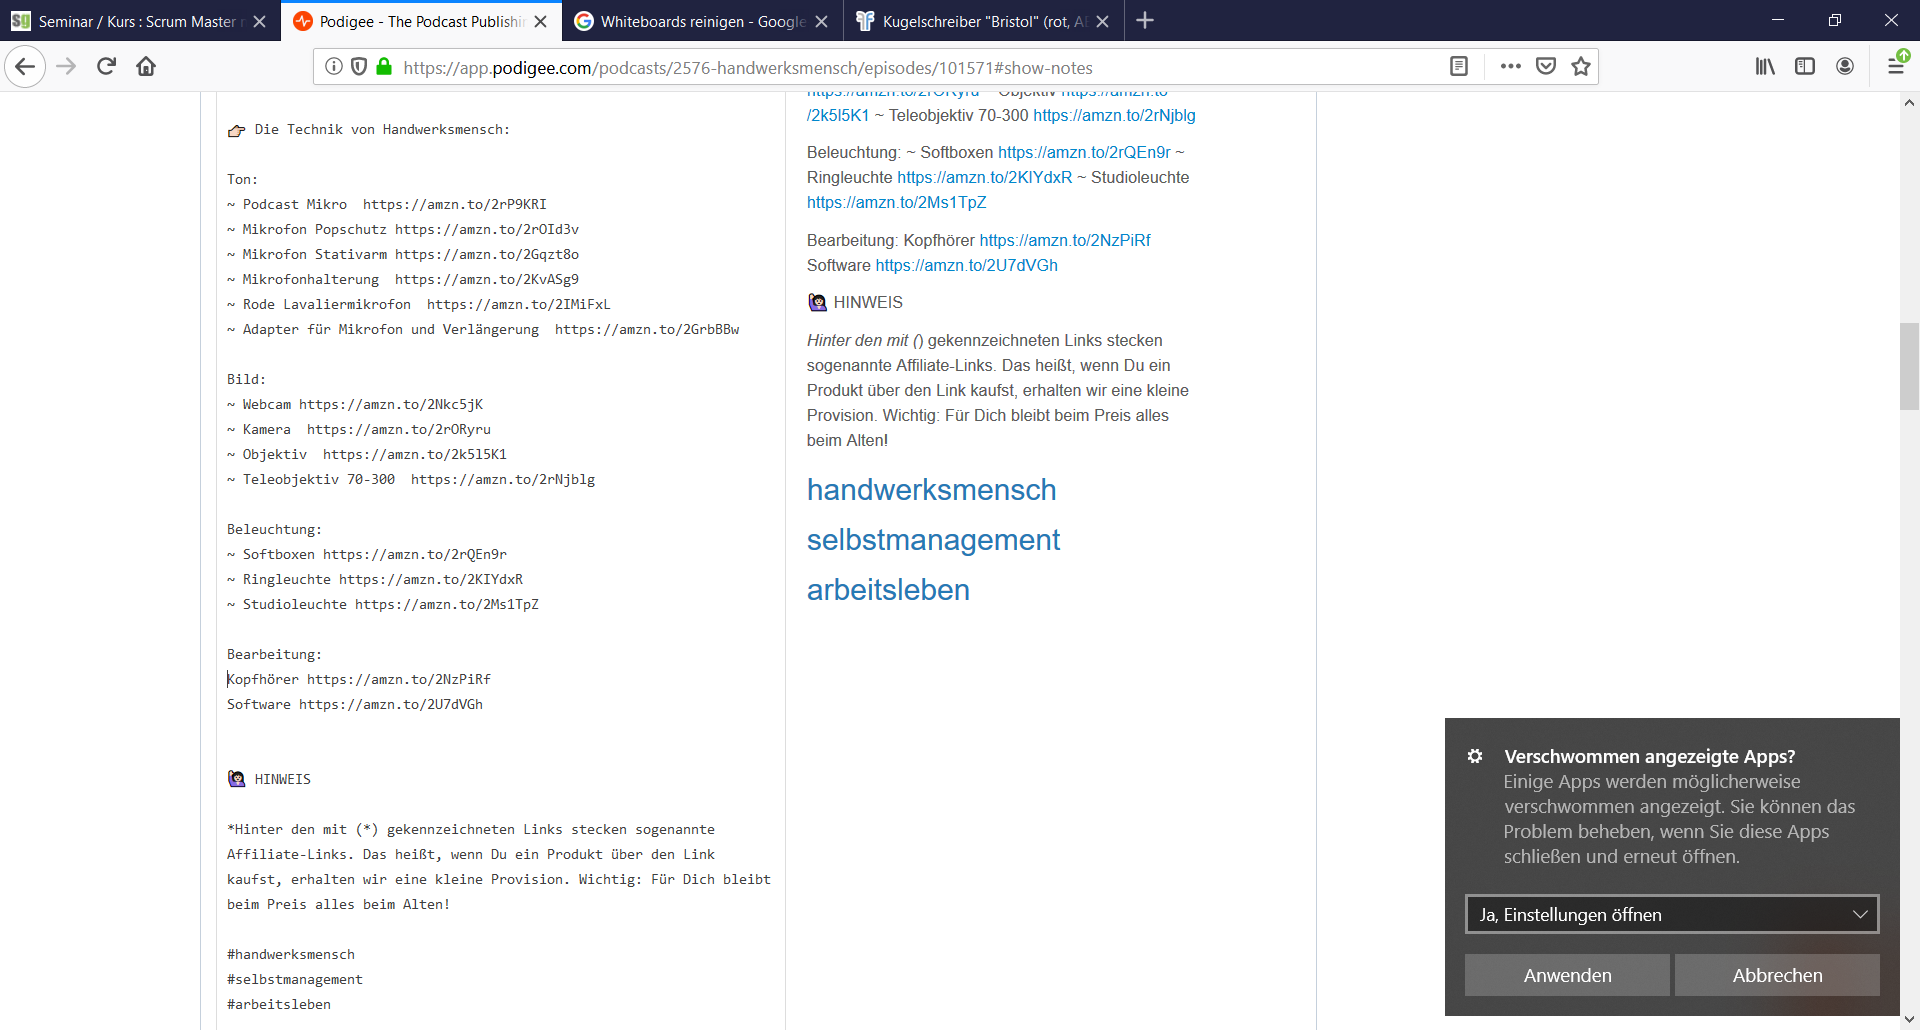Image resolution: width=1920 pixels, height=1030 pixels.
Task: Click 'Webcam' line in editor
Action: tap(355, 404)
